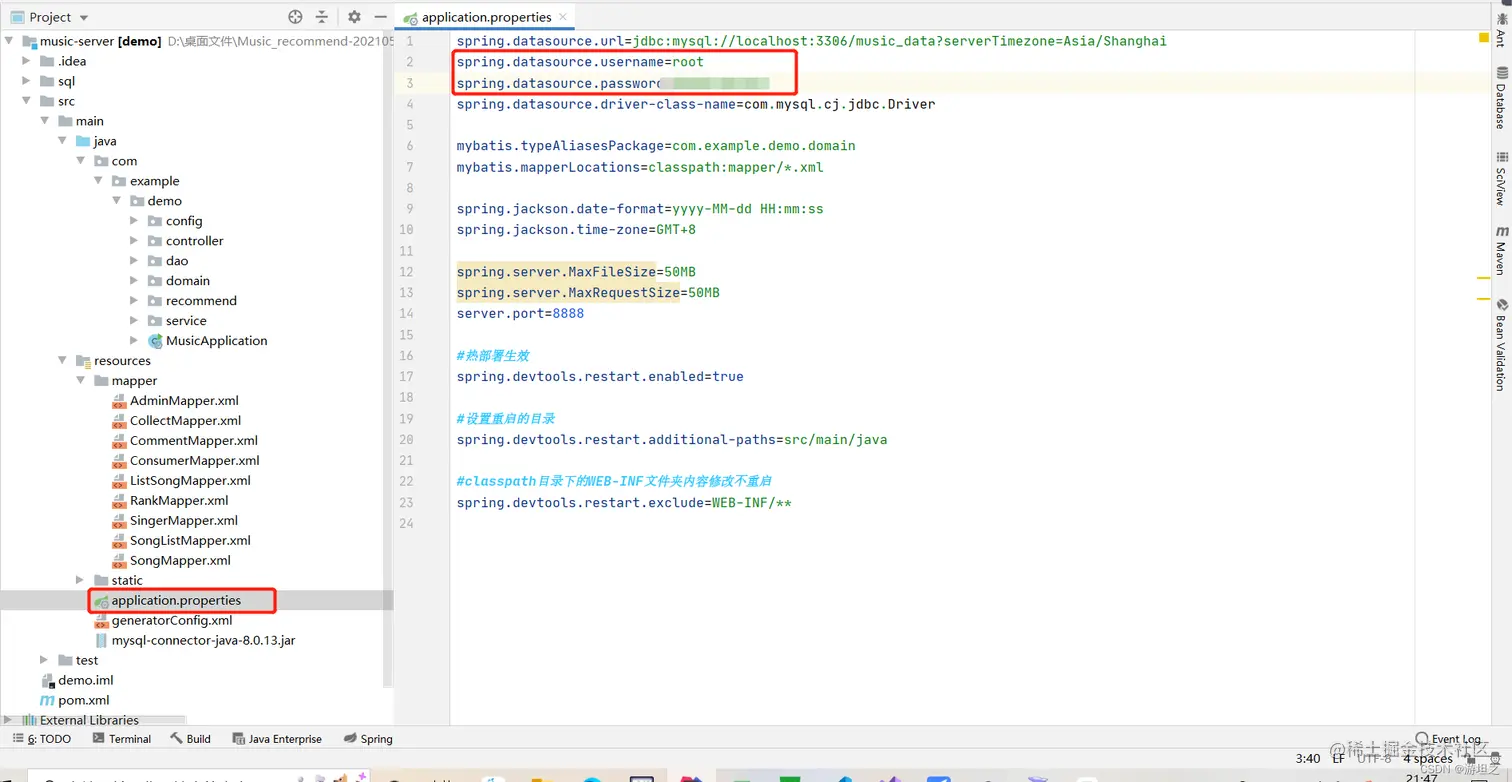Click the UTF-8 encoding in status bar

point(1374,759)
